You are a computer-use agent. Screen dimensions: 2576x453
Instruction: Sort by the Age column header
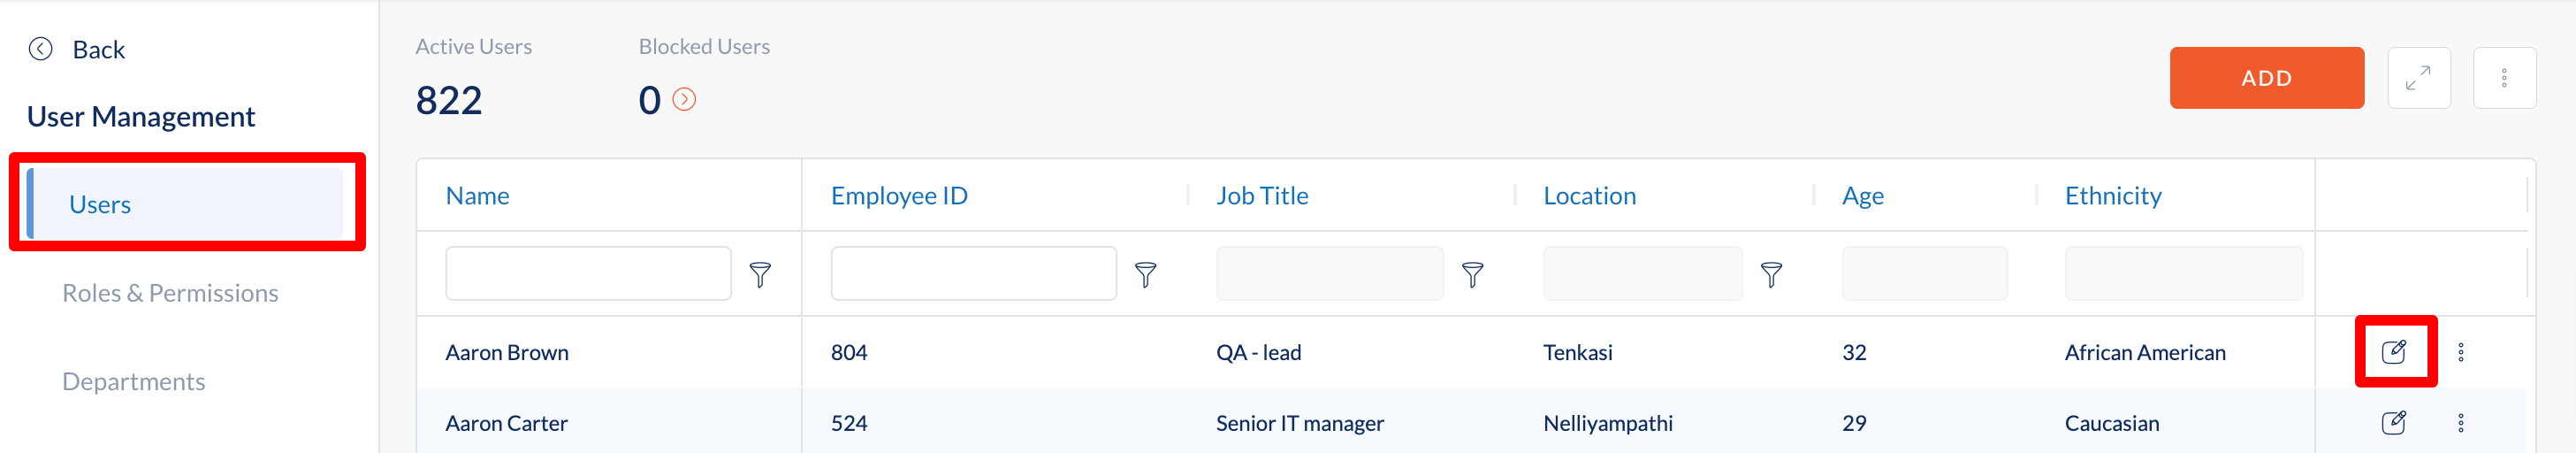click(x=1862, y=196)
